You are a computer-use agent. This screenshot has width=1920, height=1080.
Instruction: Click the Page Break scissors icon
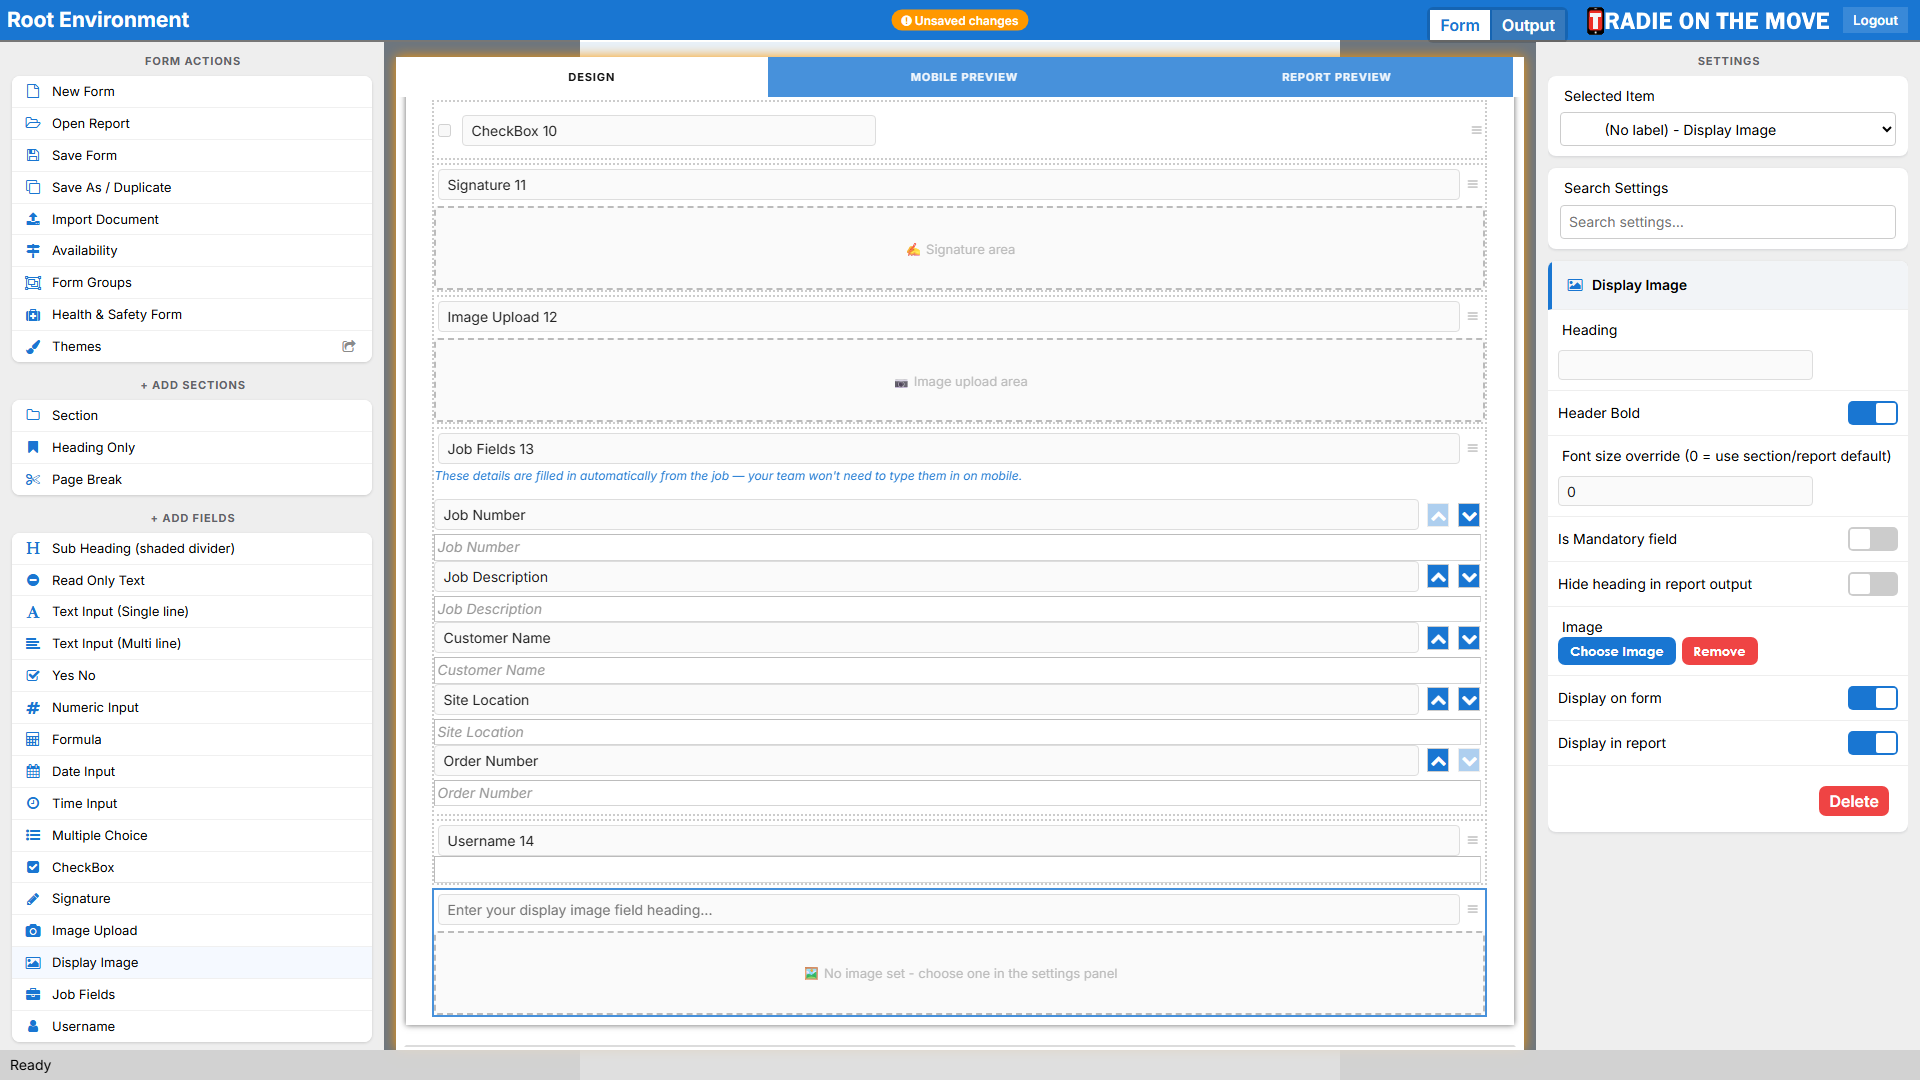33,479
